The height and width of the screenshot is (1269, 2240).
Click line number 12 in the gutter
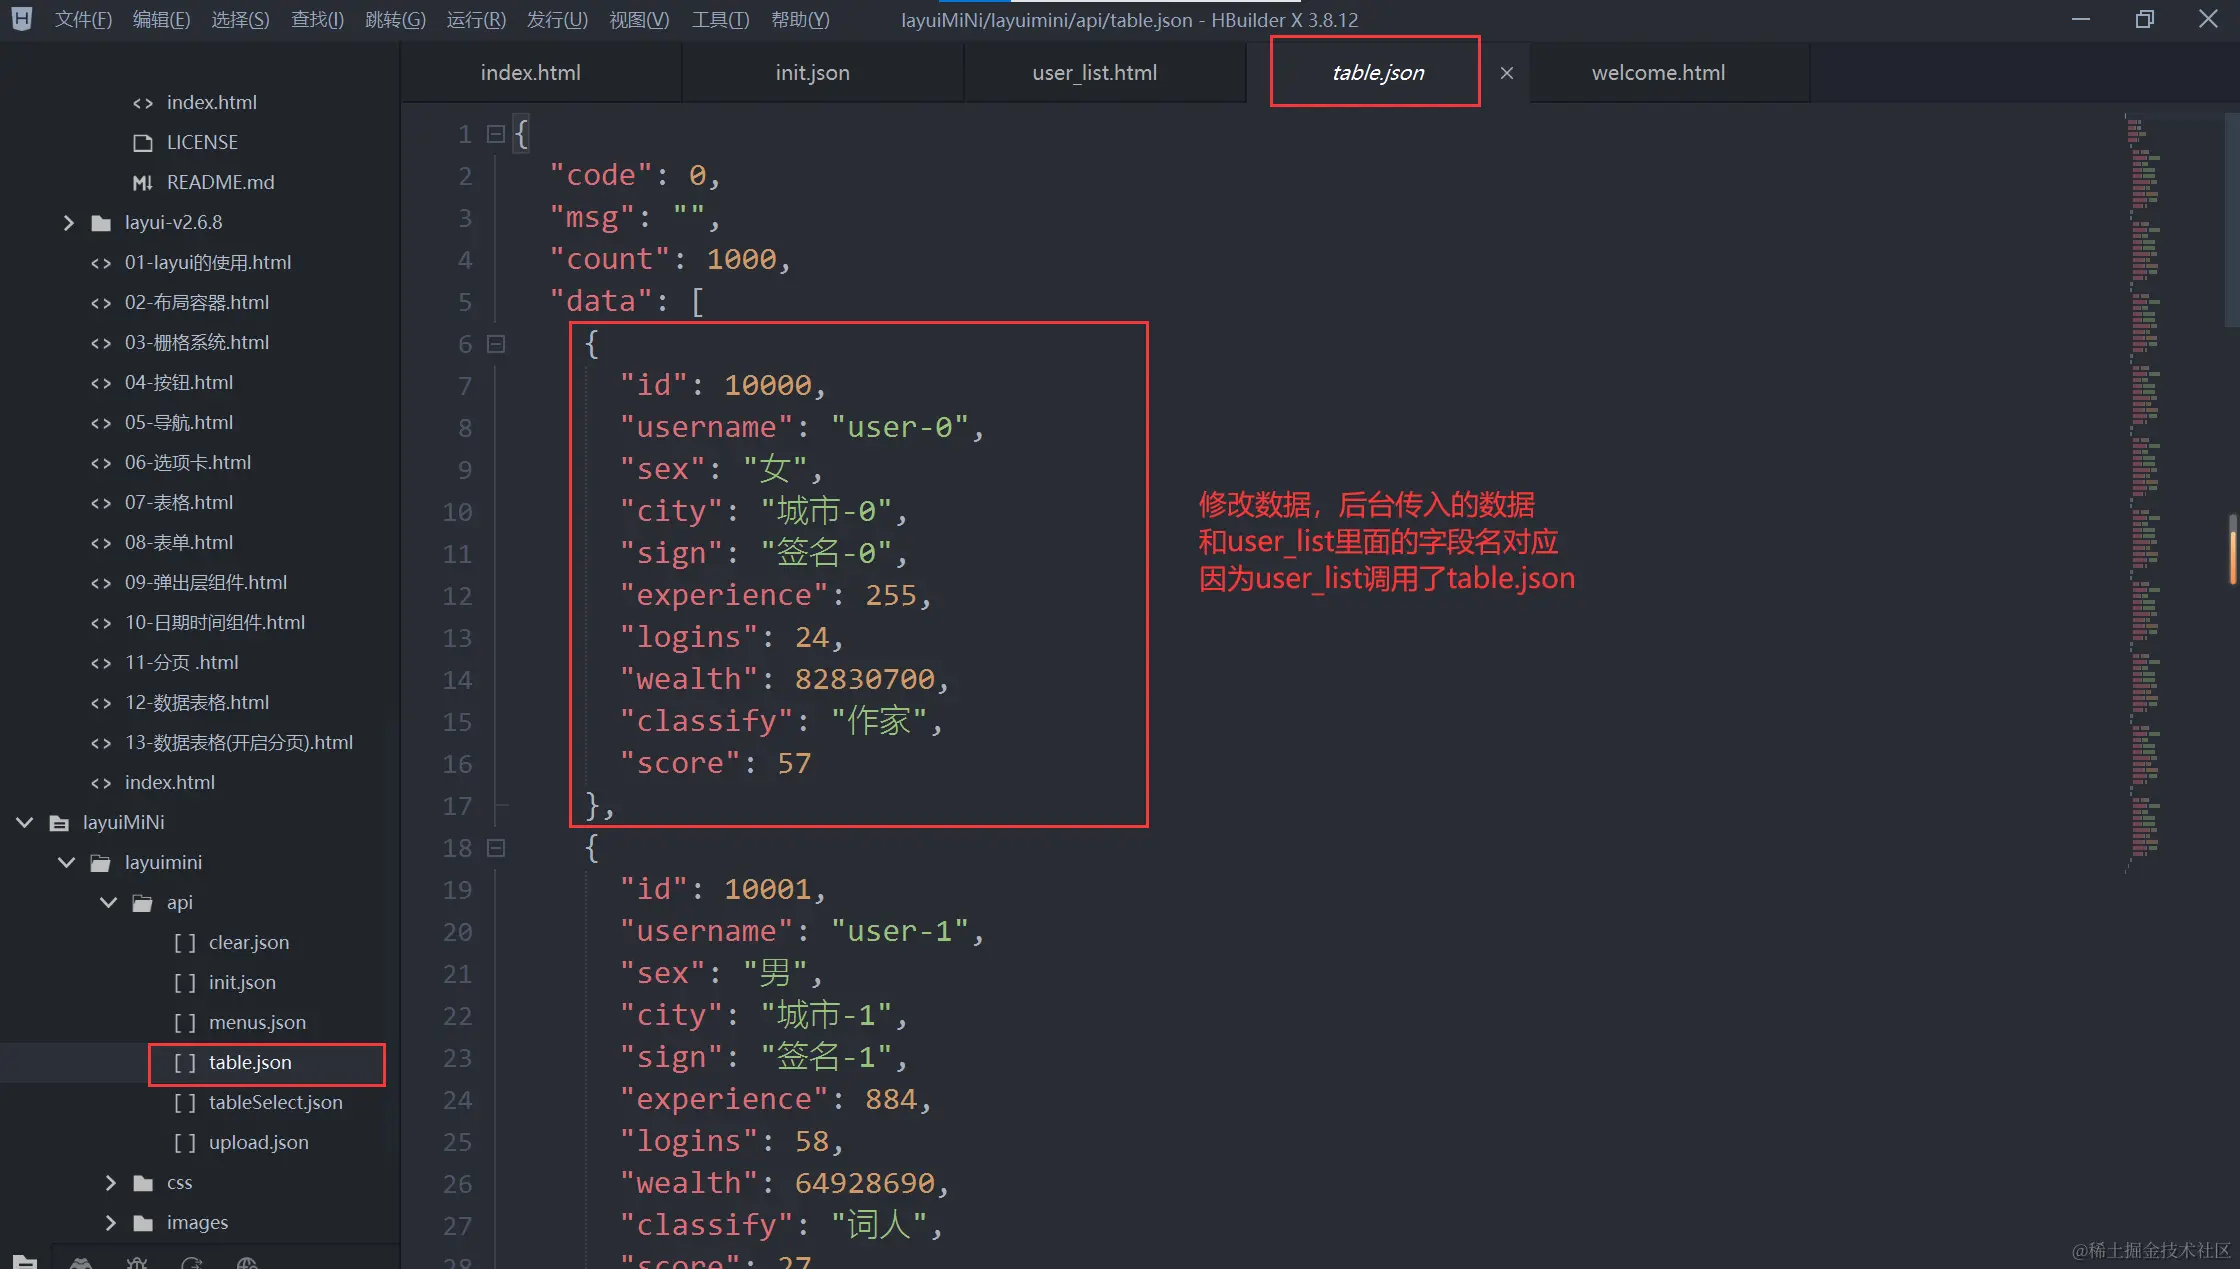(457, 596)
